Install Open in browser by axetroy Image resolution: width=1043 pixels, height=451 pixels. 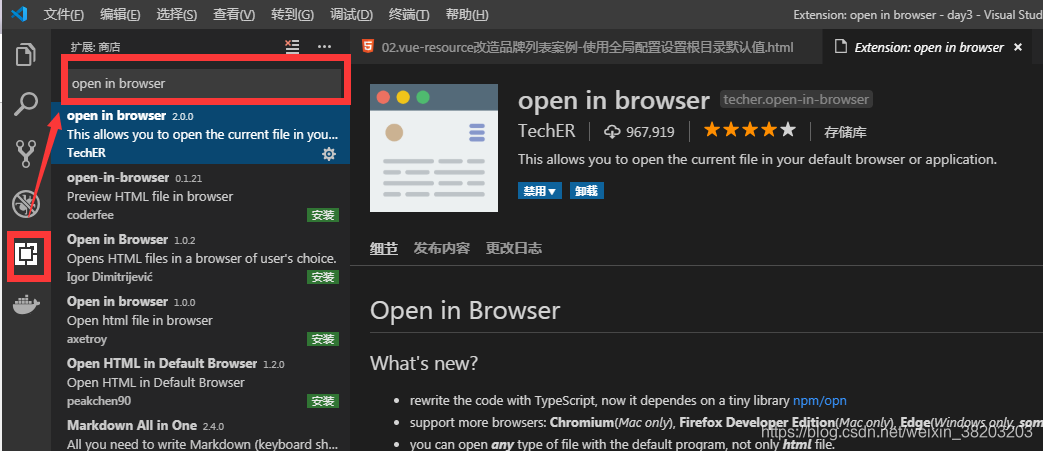[323, 339]
